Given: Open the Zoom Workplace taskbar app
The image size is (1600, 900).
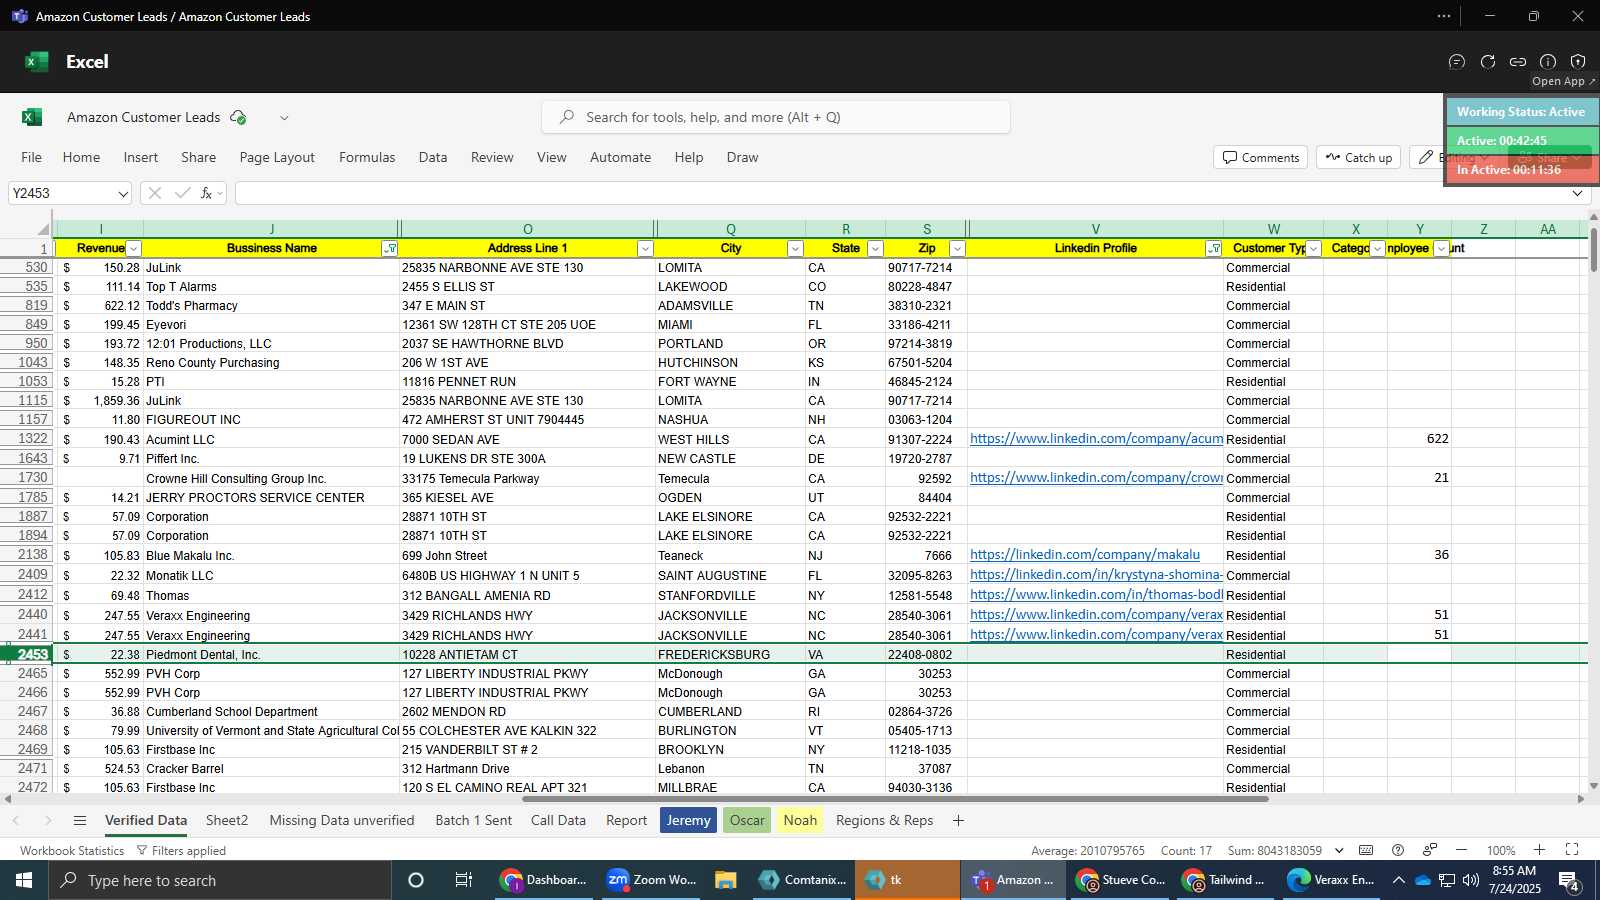Looking at the screenshot, I should pyautogui.click(x=651, y=880).
